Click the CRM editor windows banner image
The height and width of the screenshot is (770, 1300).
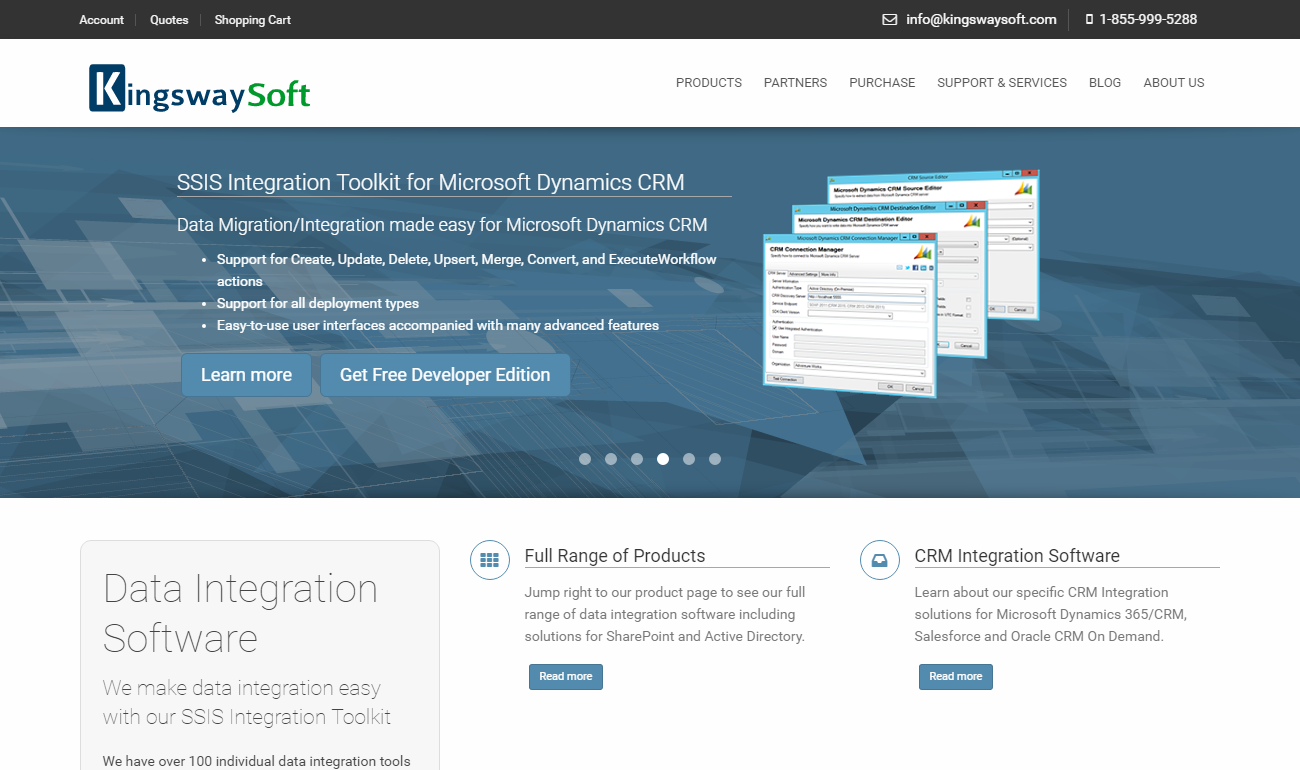[x=900, y=283]
